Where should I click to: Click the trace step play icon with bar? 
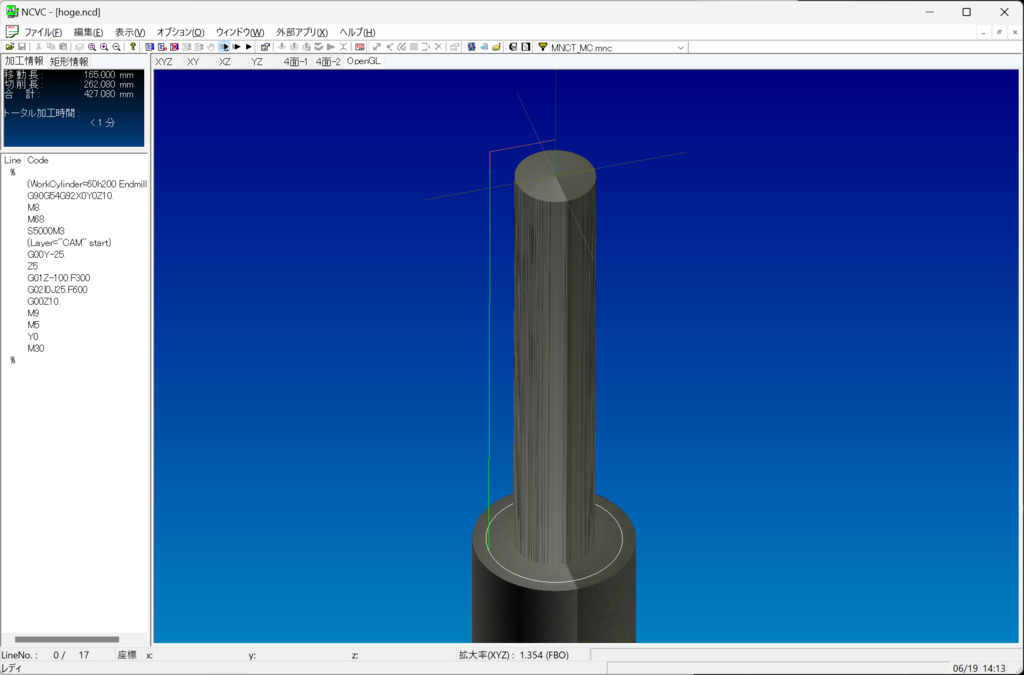click(236, 47)
